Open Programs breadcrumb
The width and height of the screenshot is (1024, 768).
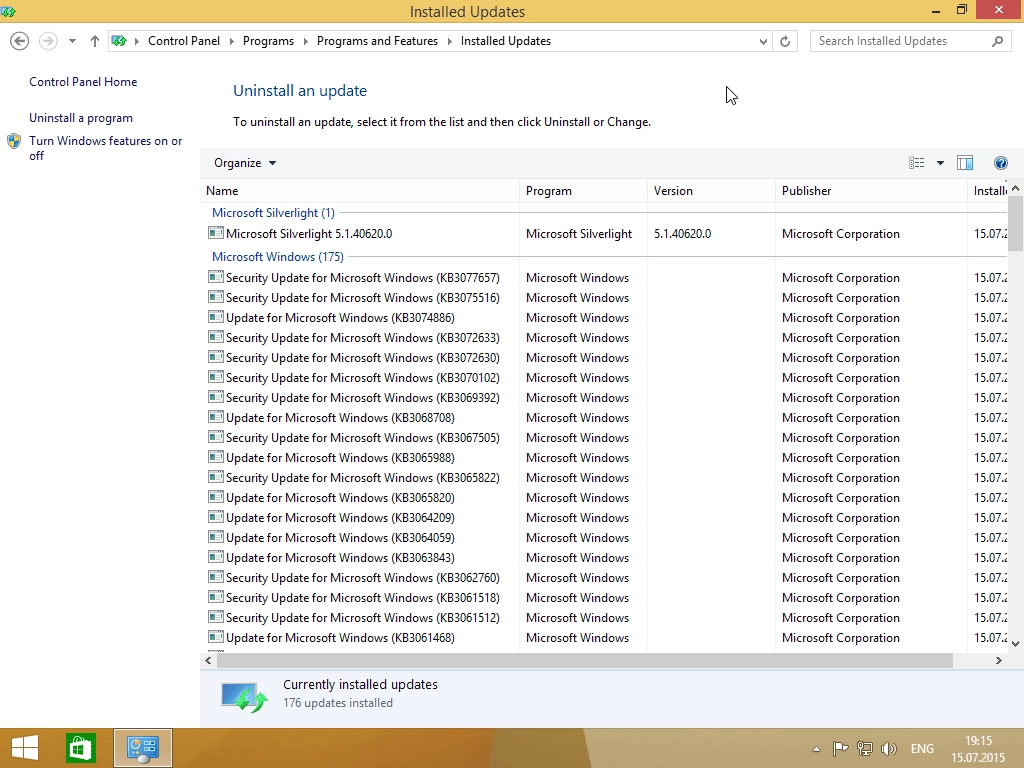point(268,41)
